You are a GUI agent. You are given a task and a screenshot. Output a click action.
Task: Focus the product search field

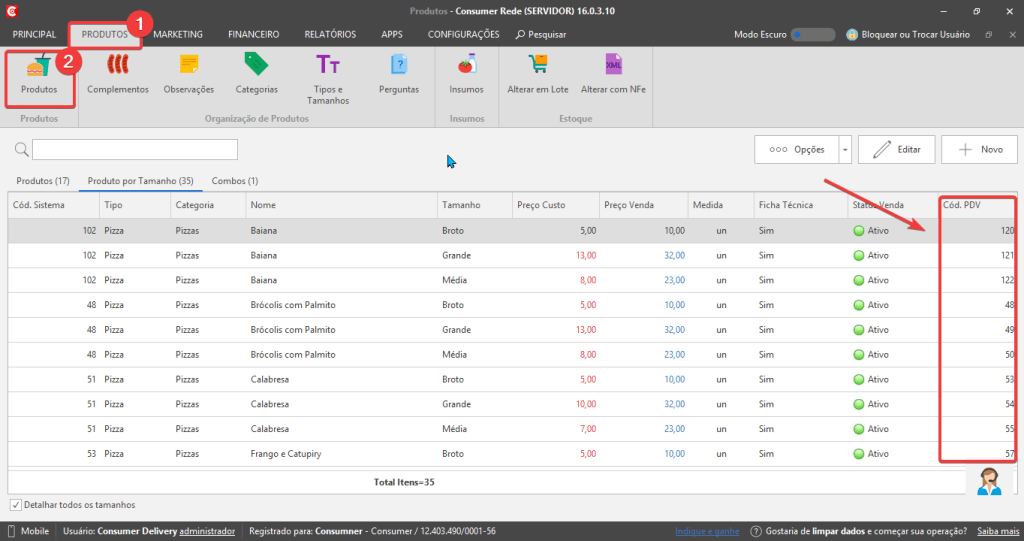click(x=135, y=150)
